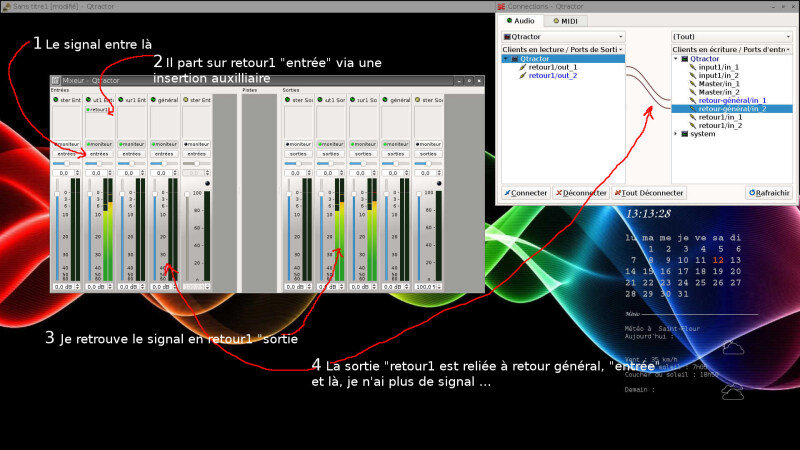Toggle moniteur on 'our1 Ent' input strip
Viewport: 800px width, 450px height.
point(132,144)
